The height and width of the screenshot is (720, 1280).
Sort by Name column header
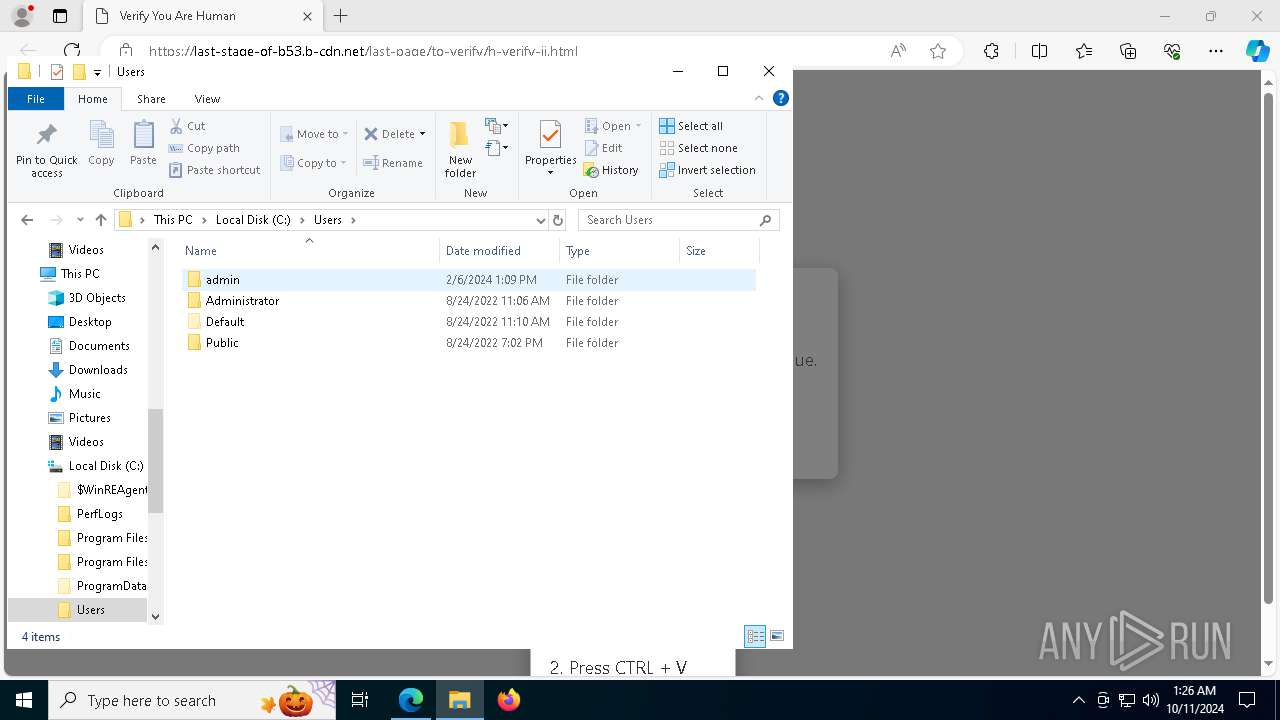tap(309, 251)
